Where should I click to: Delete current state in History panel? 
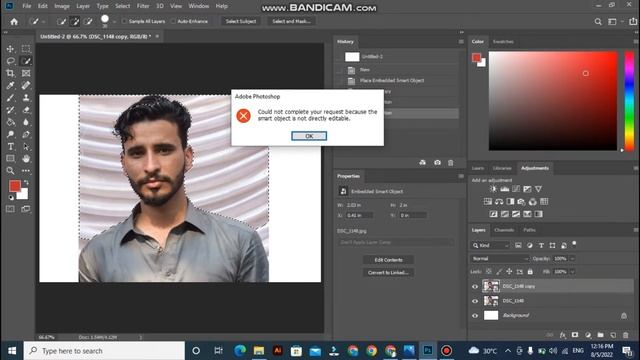pos(451,162)
